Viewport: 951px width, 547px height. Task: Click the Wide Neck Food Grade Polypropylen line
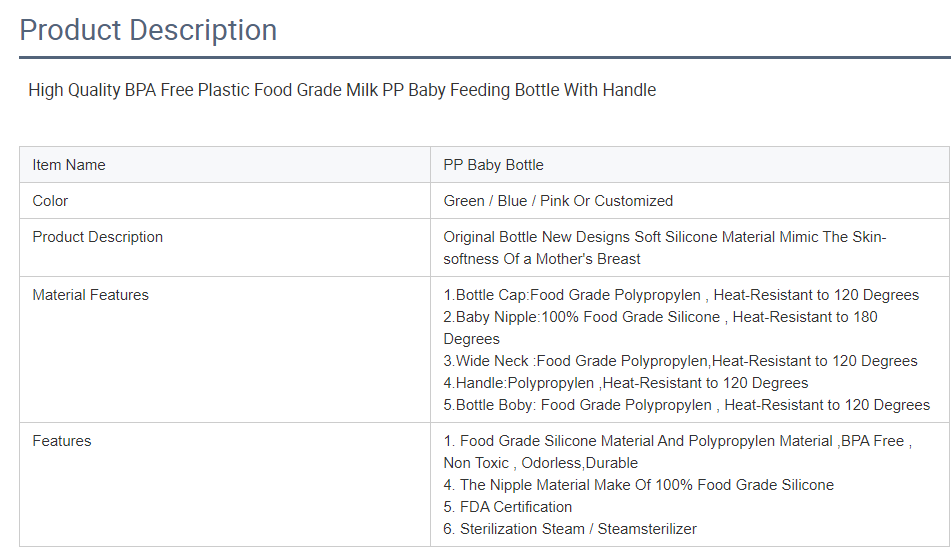[x=680, y=361]
